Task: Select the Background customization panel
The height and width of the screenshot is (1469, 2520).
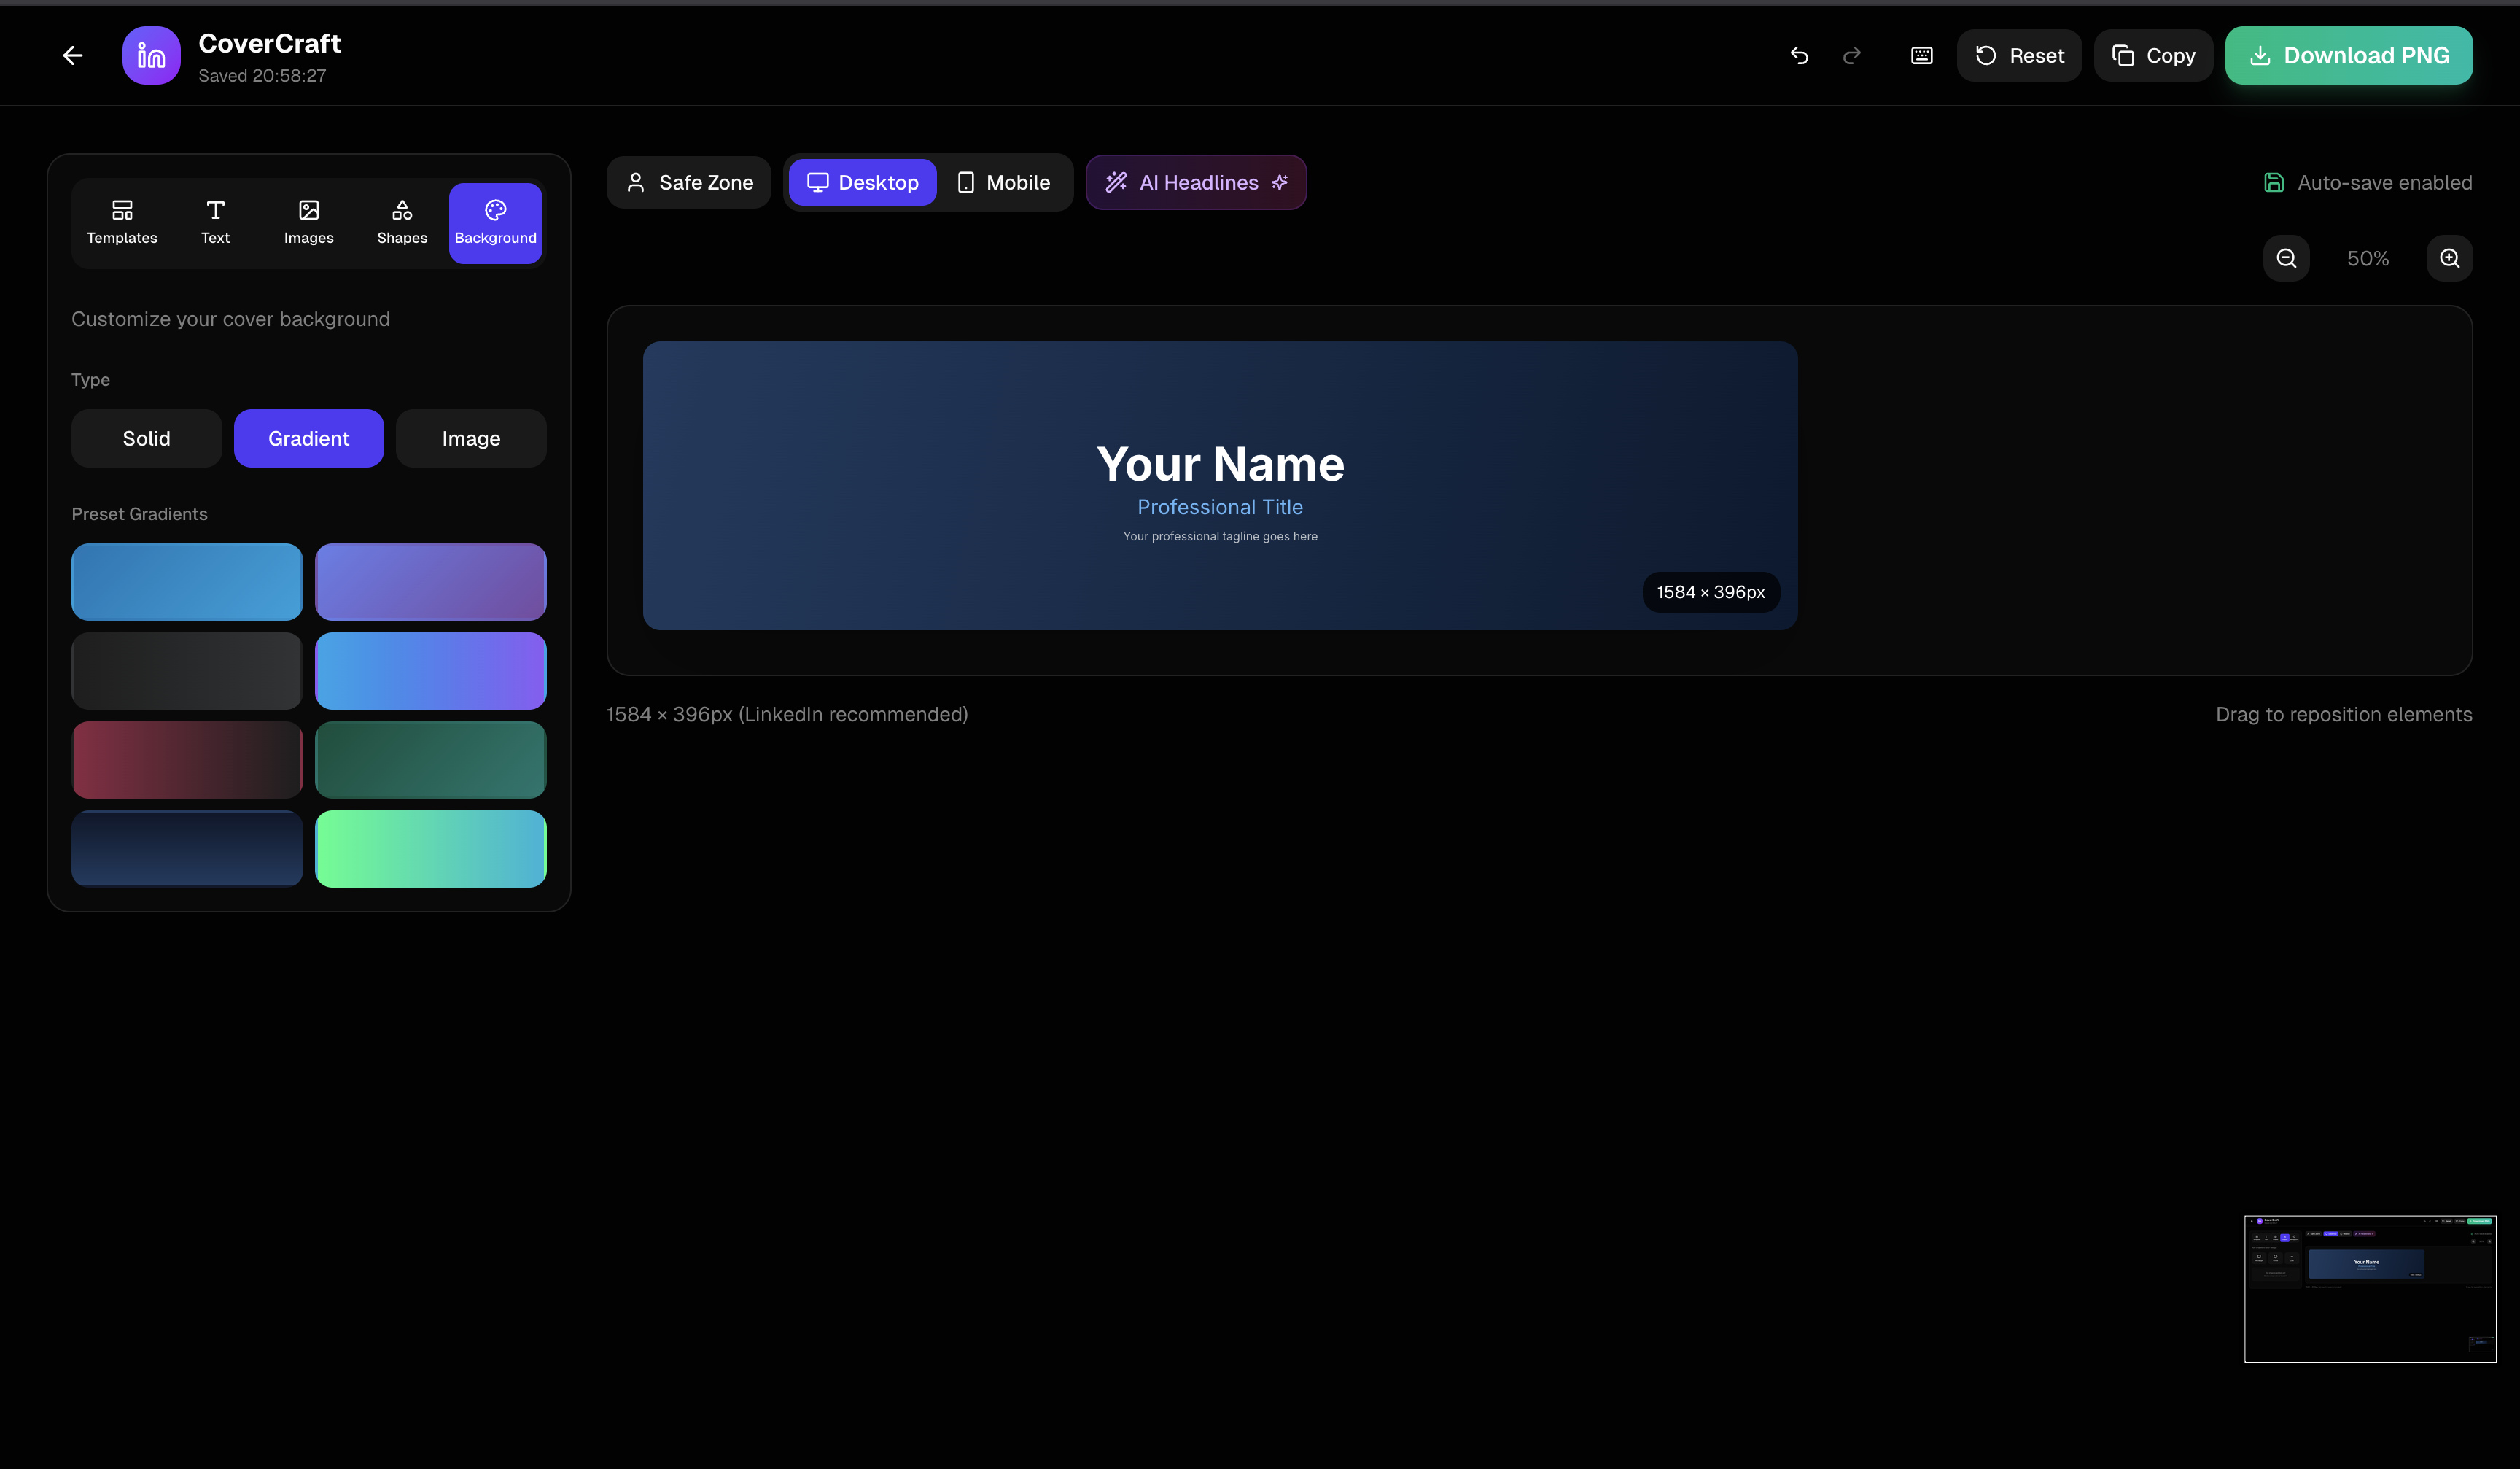Action: coord(495,222)
